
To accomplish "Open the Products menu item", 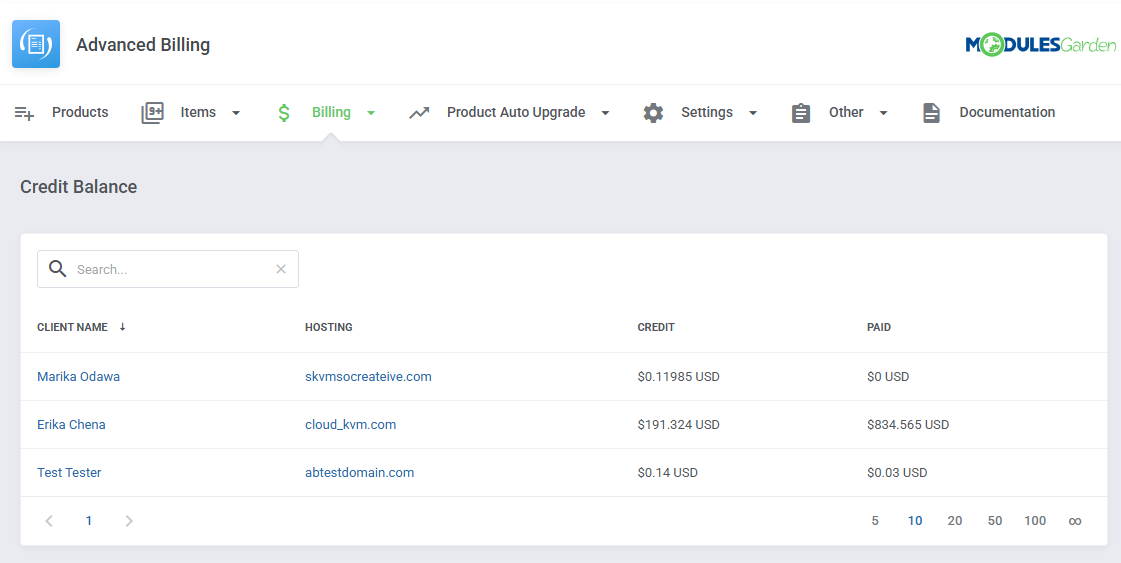I will tap(80, 113).
